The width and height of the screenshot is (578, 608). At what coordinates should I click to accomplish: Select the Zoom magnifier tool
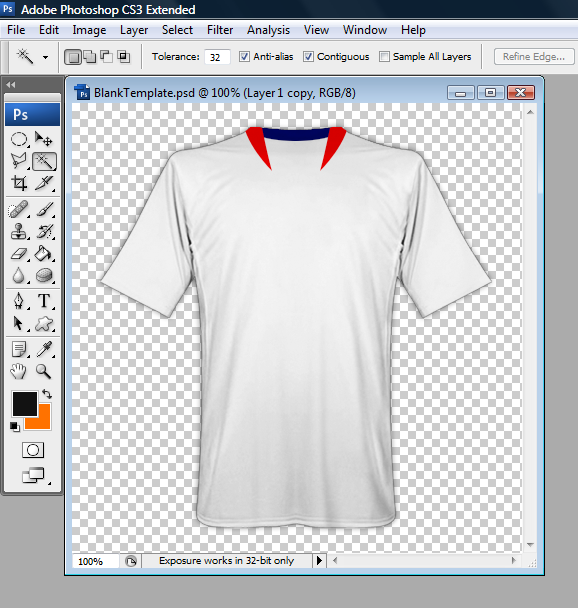(x=44, y=371)
